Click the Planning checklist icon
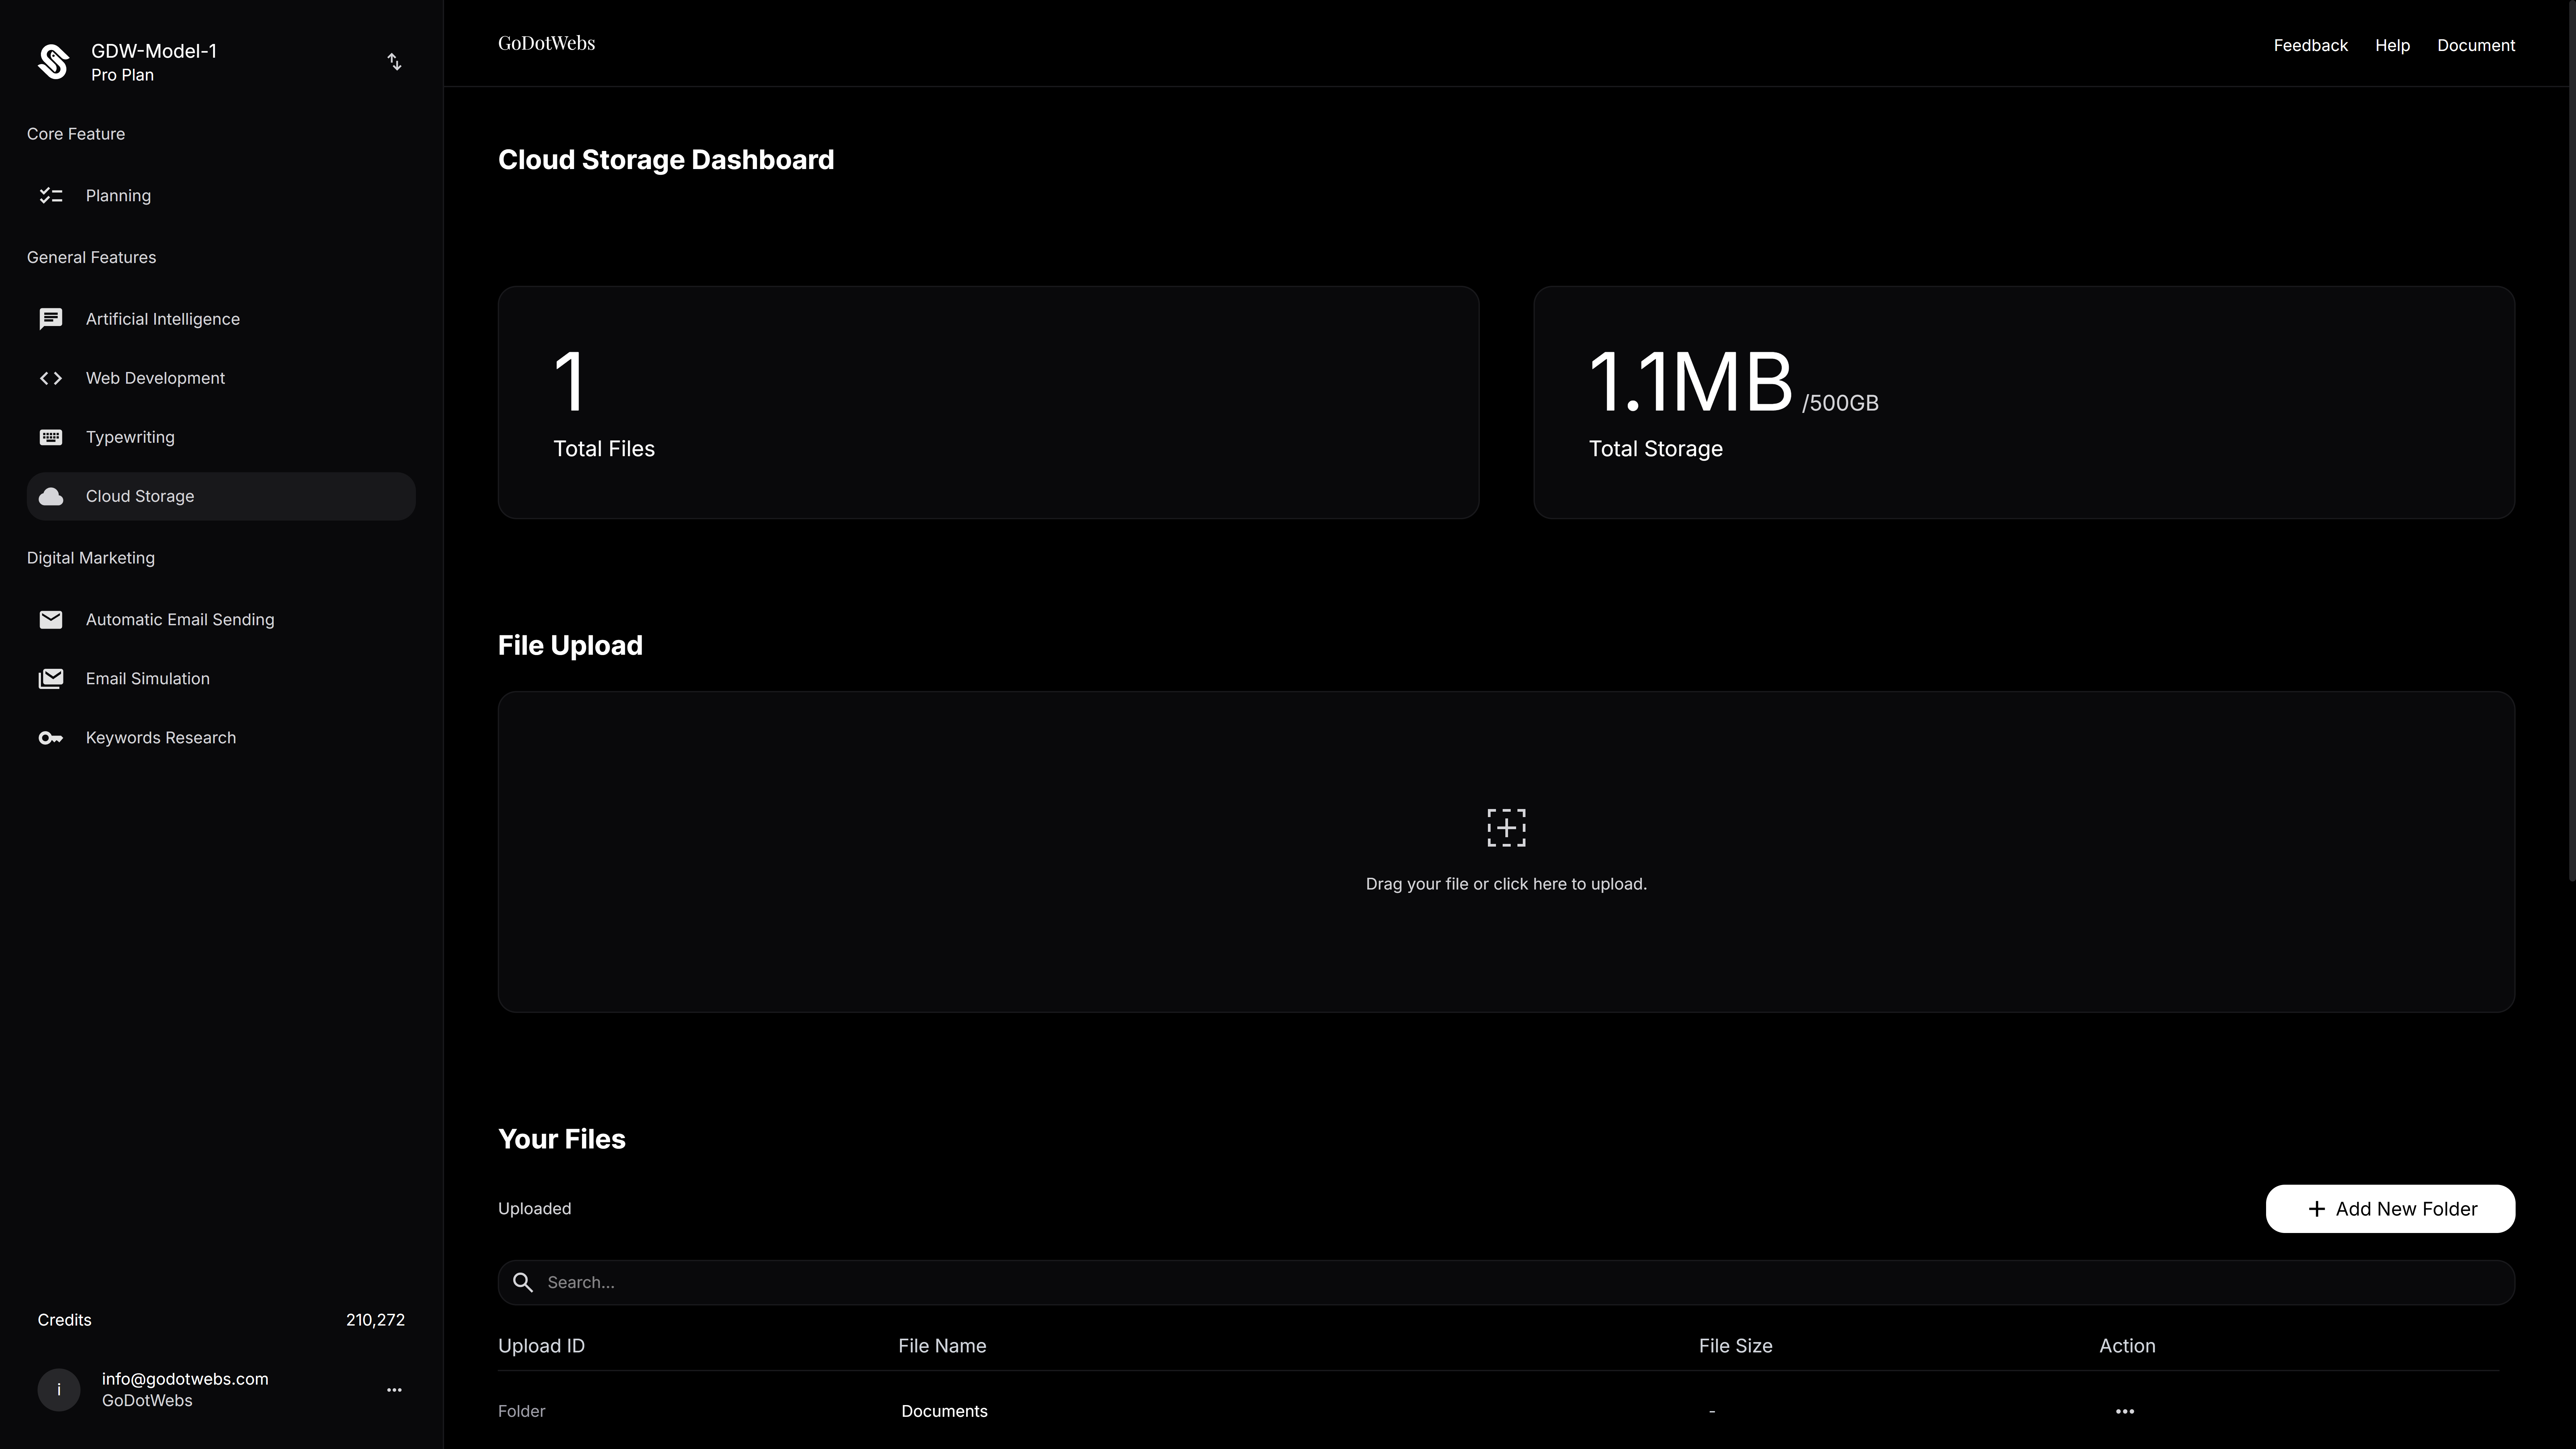 [51, 196]
